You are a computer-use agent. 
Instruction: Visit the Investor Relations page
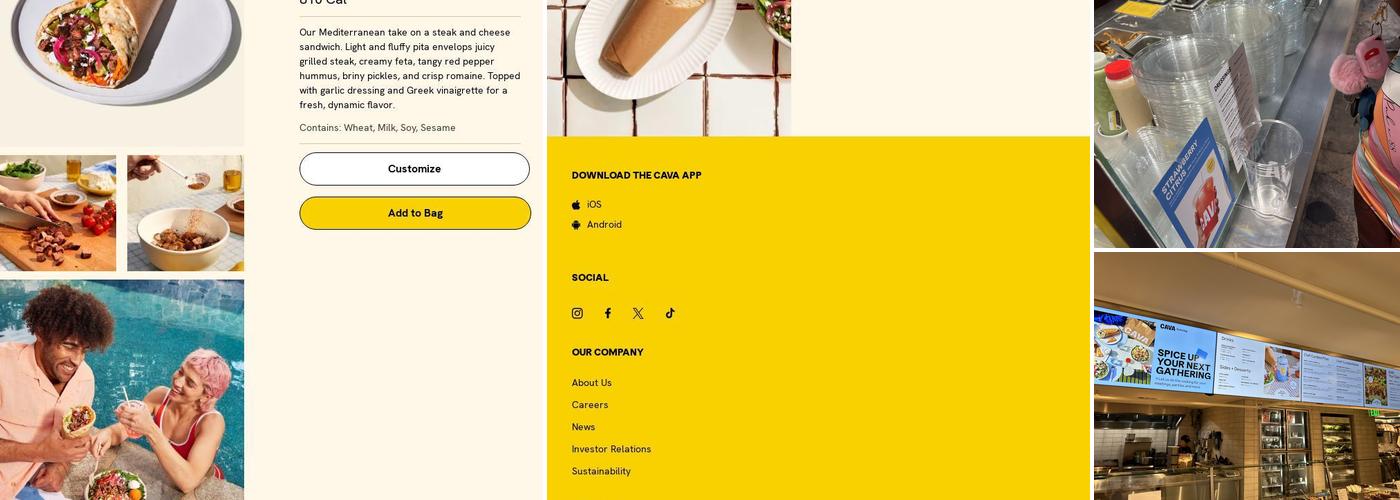pos(611,449)
